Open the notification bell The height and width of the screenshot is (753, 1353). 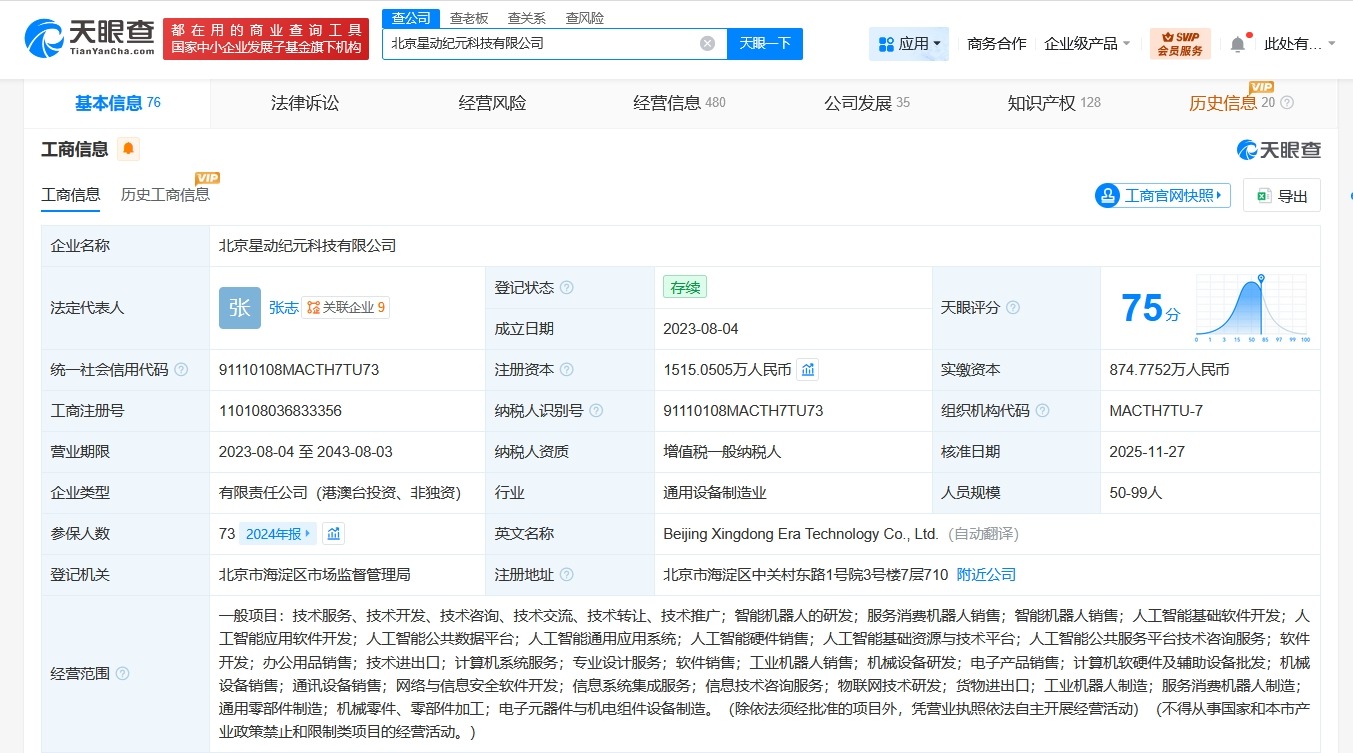(1237, 43)
